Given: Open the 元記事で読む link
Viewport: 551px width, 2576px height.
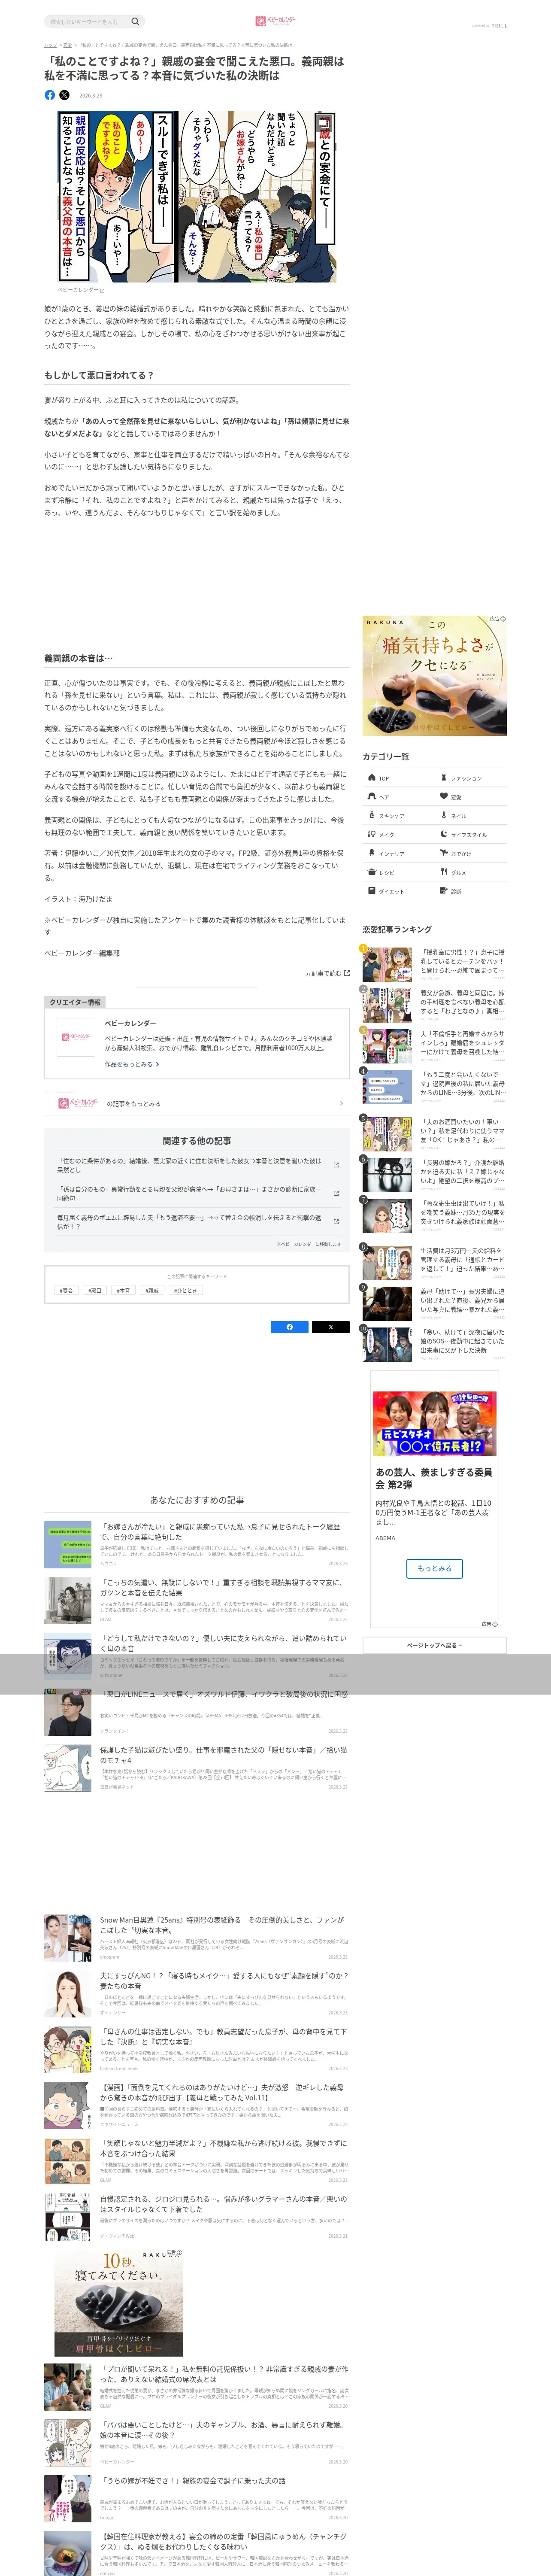Looking at the screenshot, I should pyautogui.click(x=323, y=972).
